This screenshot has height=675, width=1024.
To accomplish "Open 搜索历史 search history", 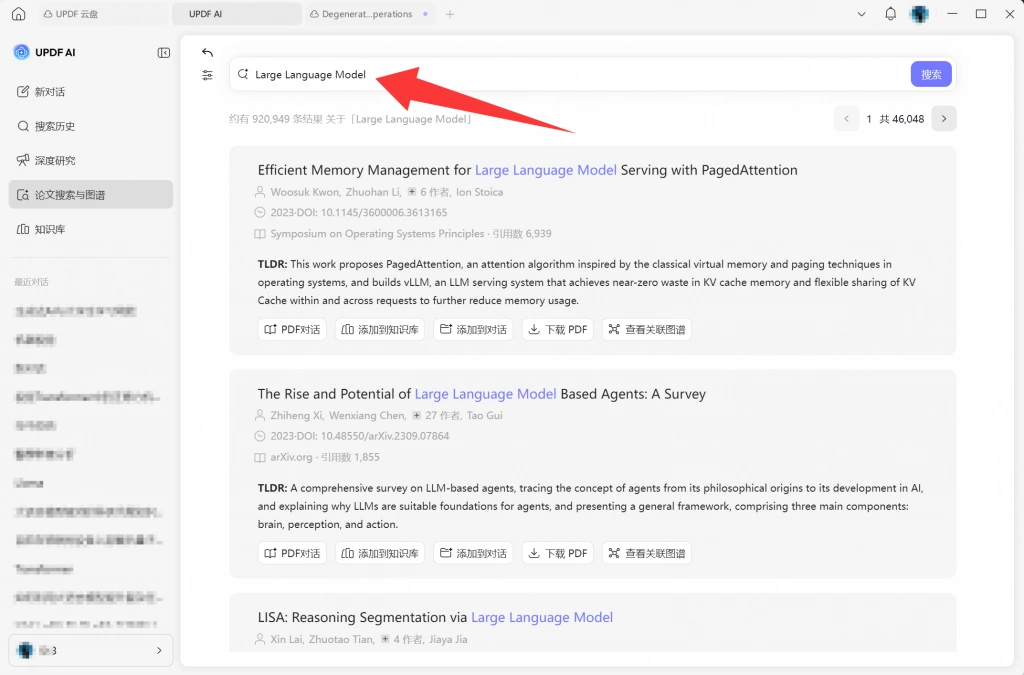I will 91,126.
